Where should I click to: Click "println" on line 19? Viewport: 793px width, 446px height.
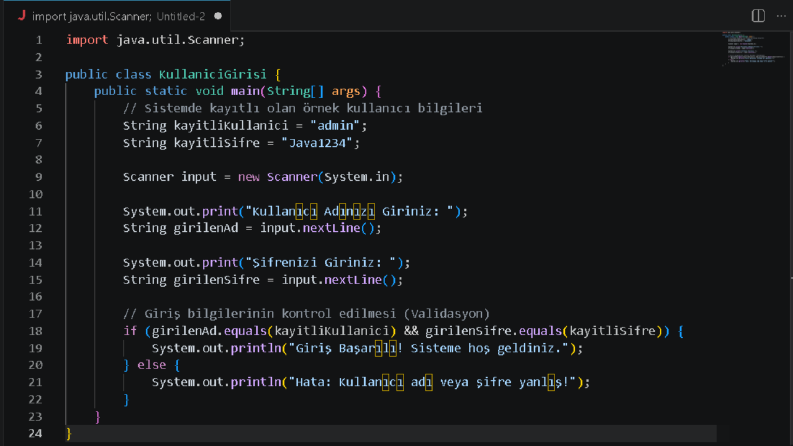point(256,348)
